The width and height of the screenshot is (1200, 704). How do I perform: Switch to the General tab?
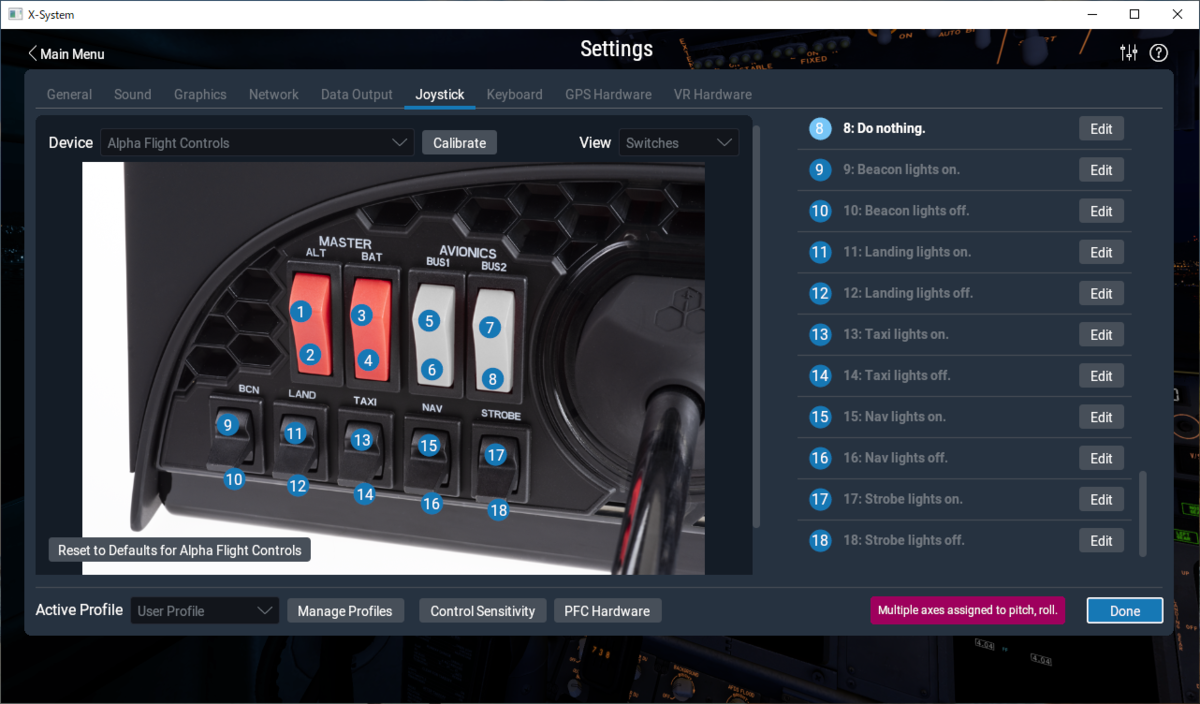coord(69,94)
